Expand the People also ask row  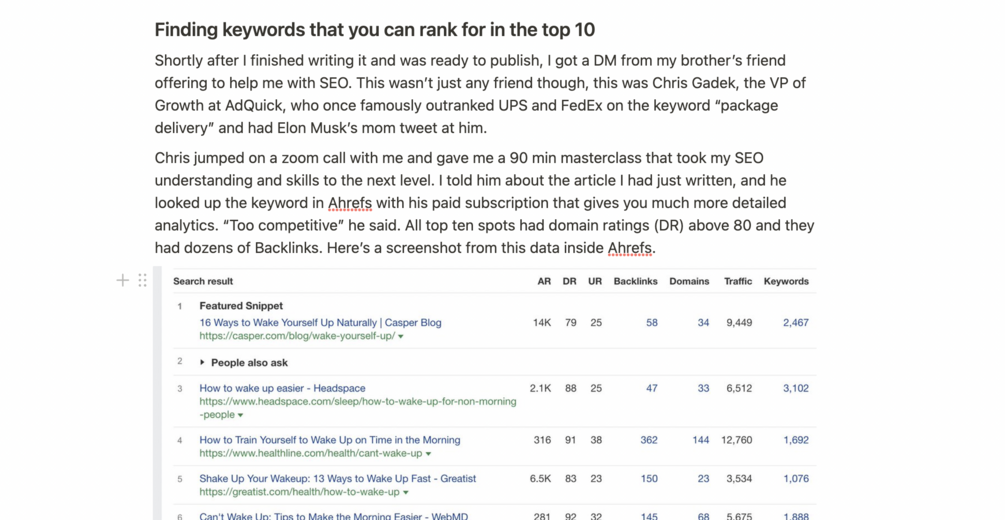tap(202, 362)
